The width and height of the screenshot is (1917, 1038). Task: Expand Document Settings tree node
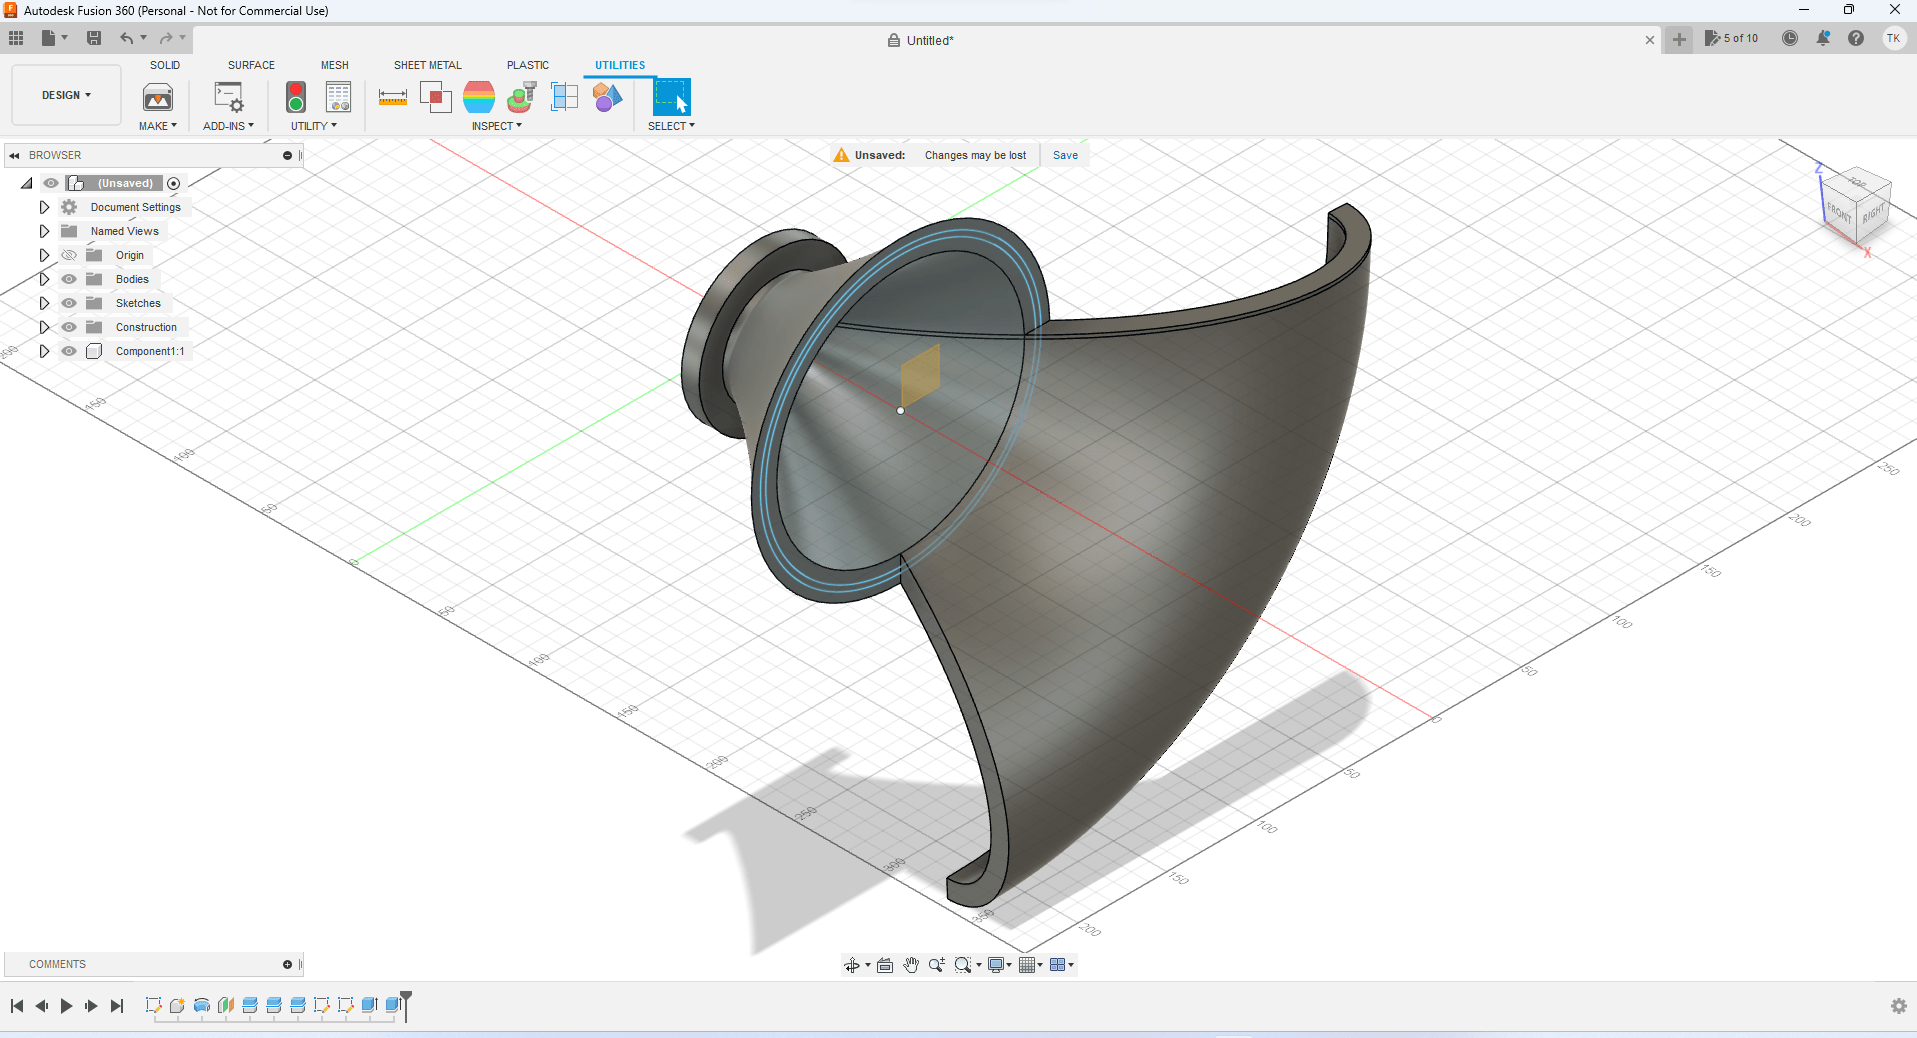click(44, 207)
